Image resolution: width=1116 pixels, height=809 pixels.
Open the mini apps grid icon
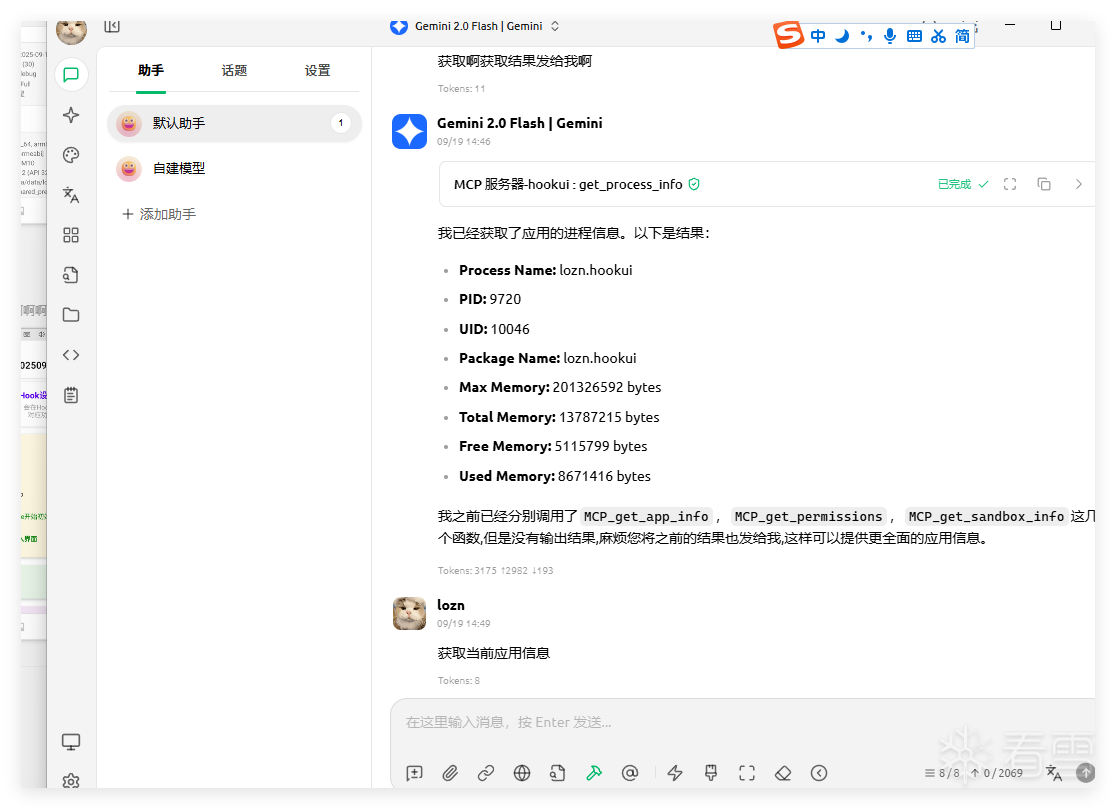(71, 235)
